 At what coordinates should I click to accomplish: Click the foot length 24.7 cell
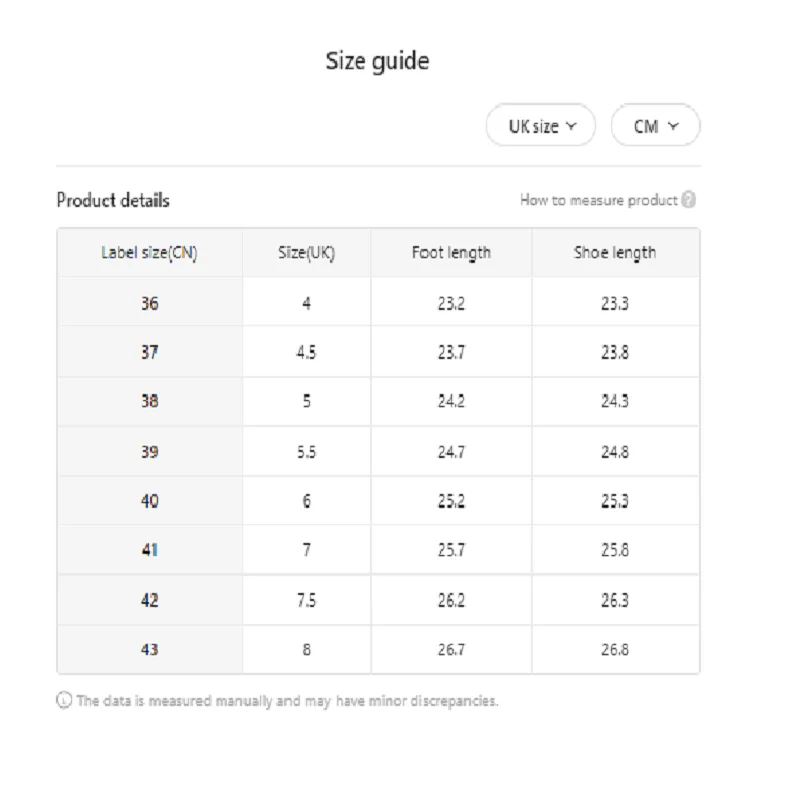point(451,452)
